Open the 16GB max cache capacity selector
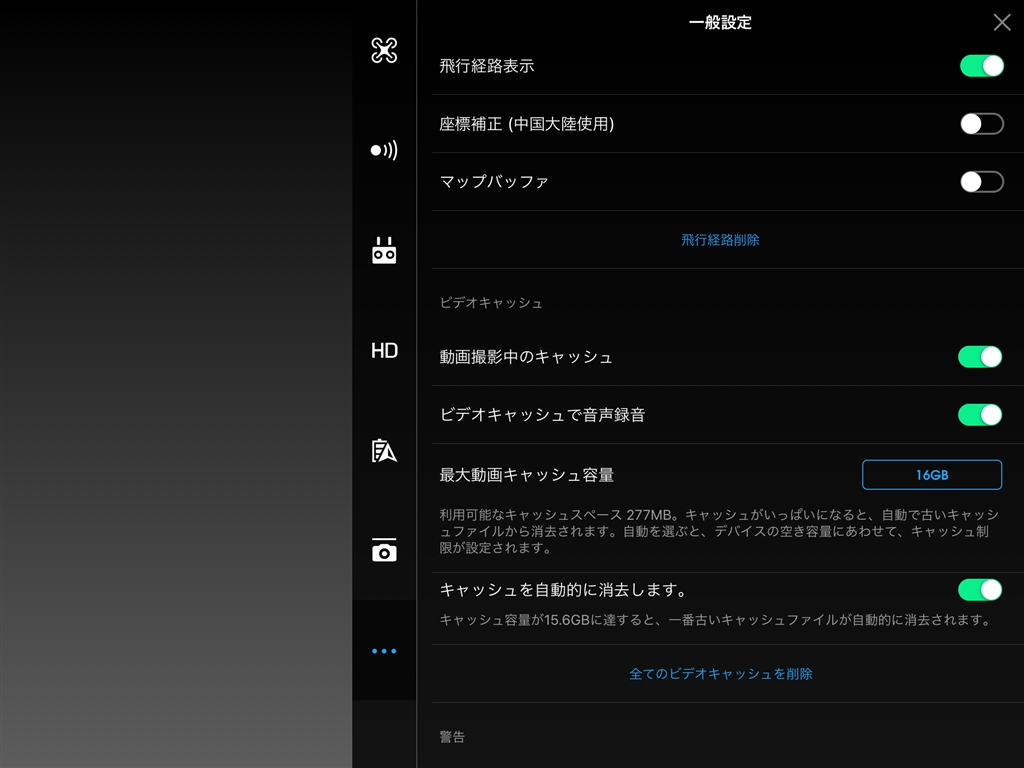Image resolution: width=1024 pixels, height=768 pixels. (932, 475)
